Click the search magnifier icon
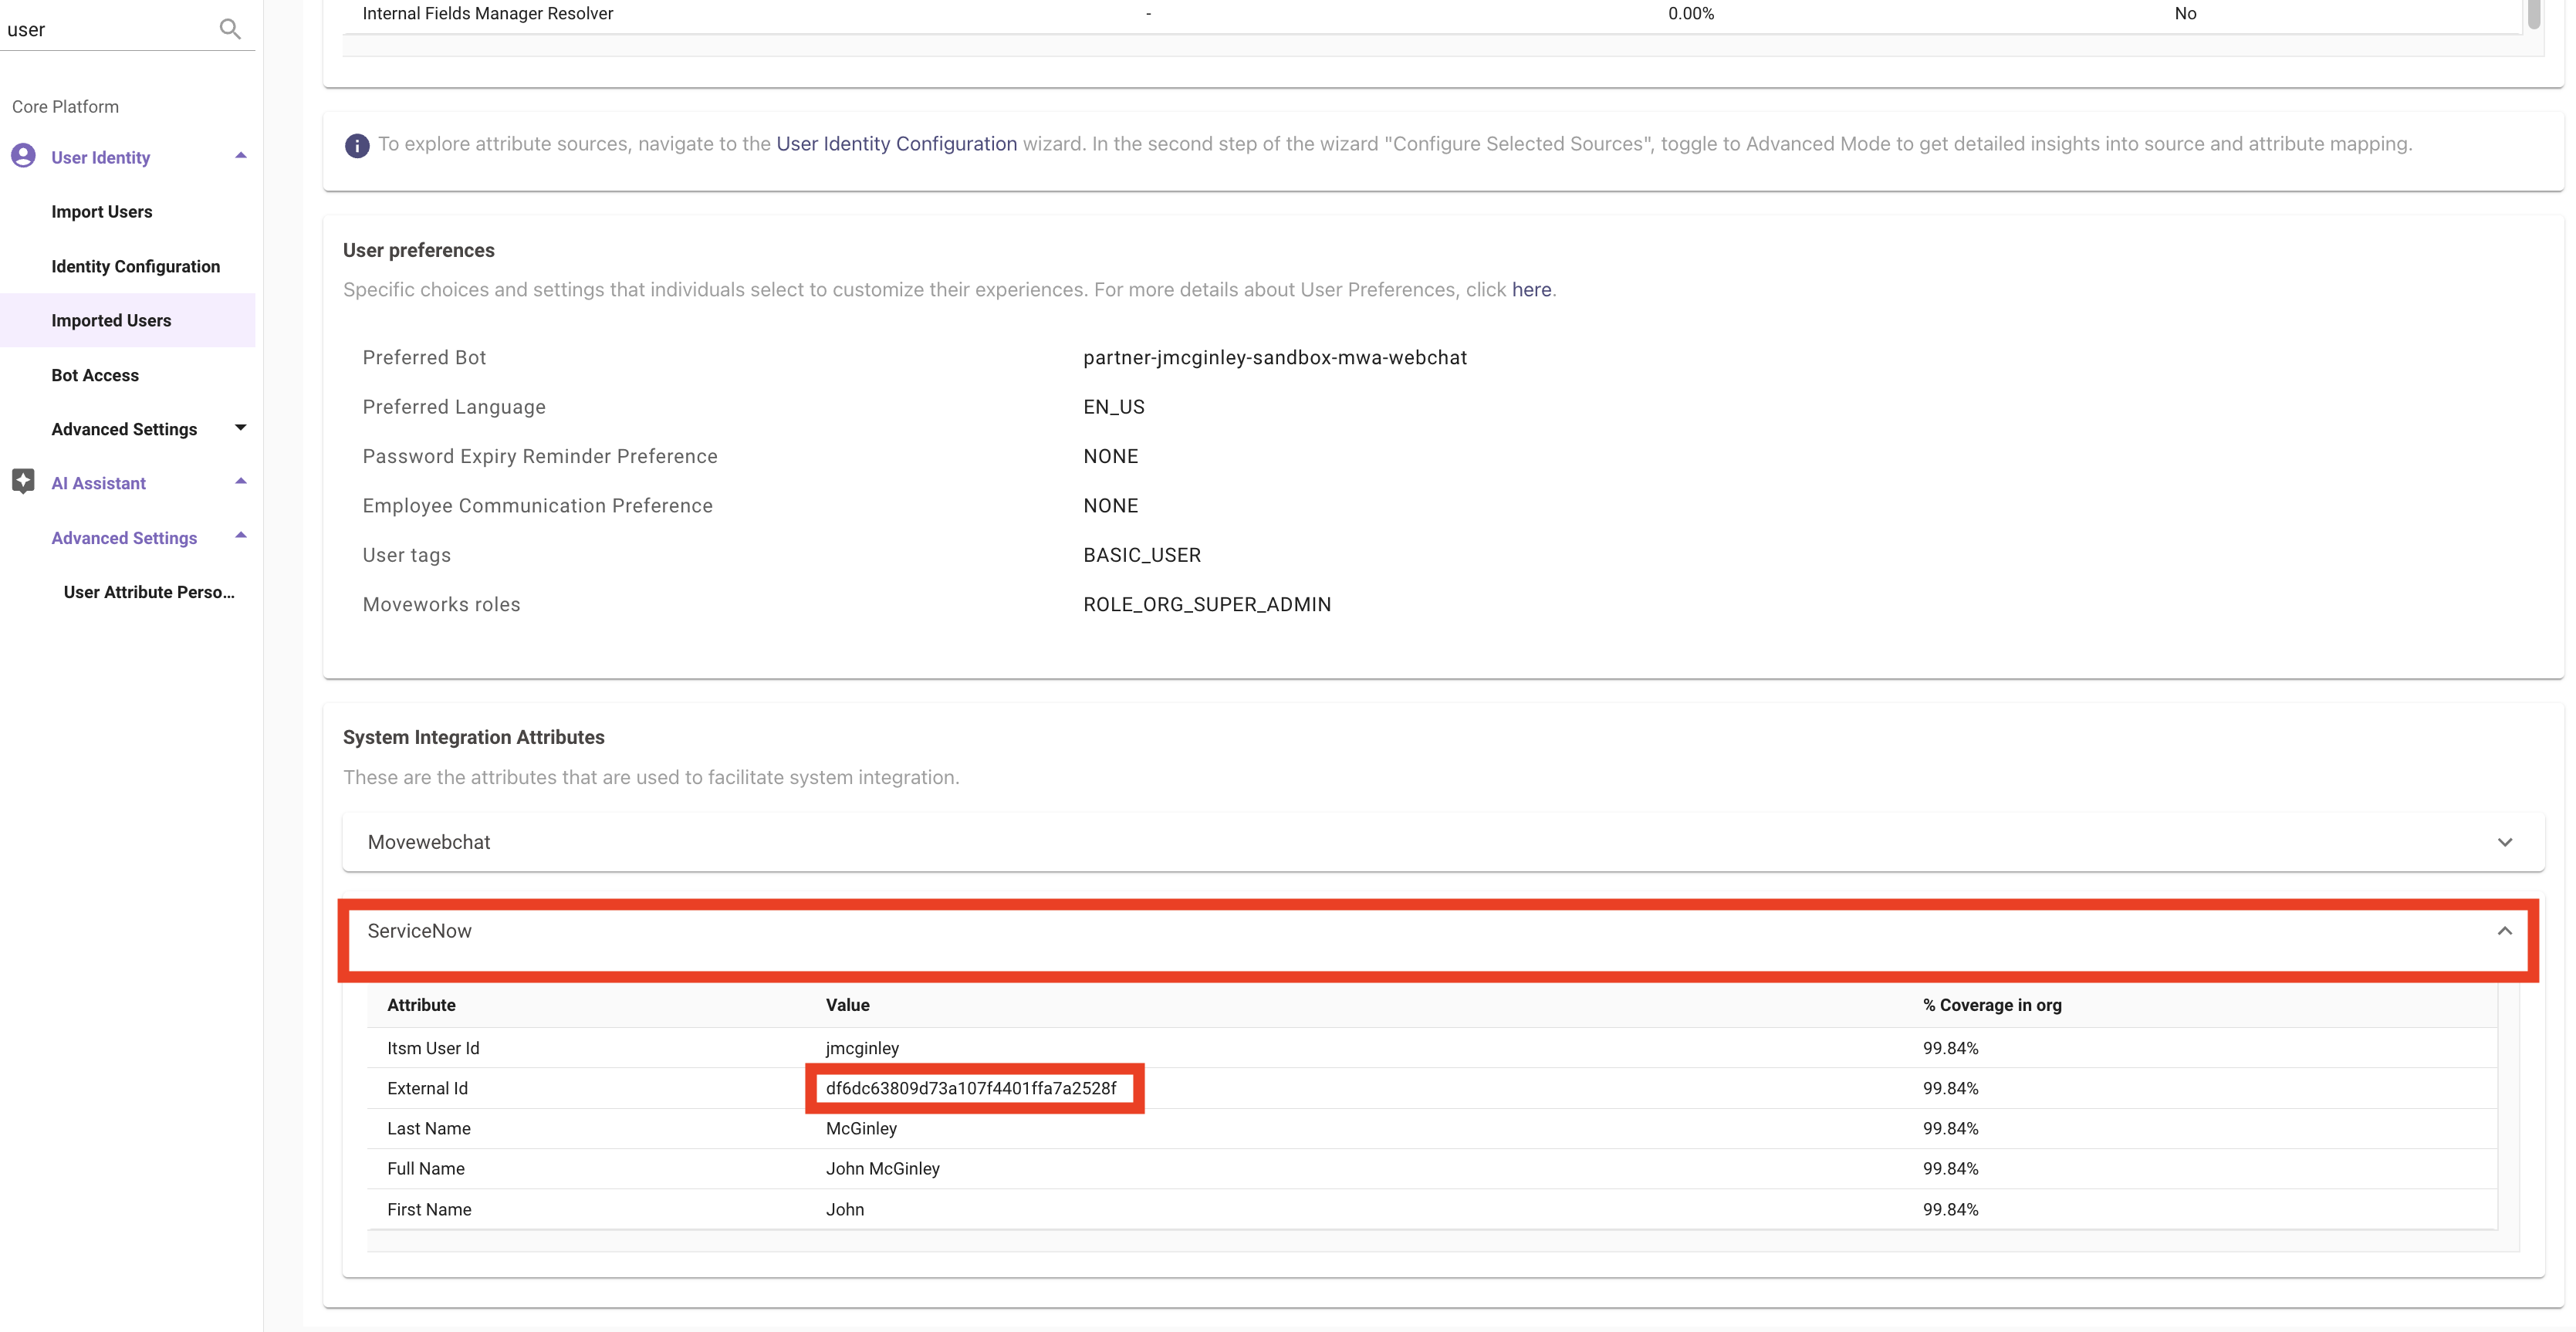This screenshot has width=2576, height=1332. point(230,29)
